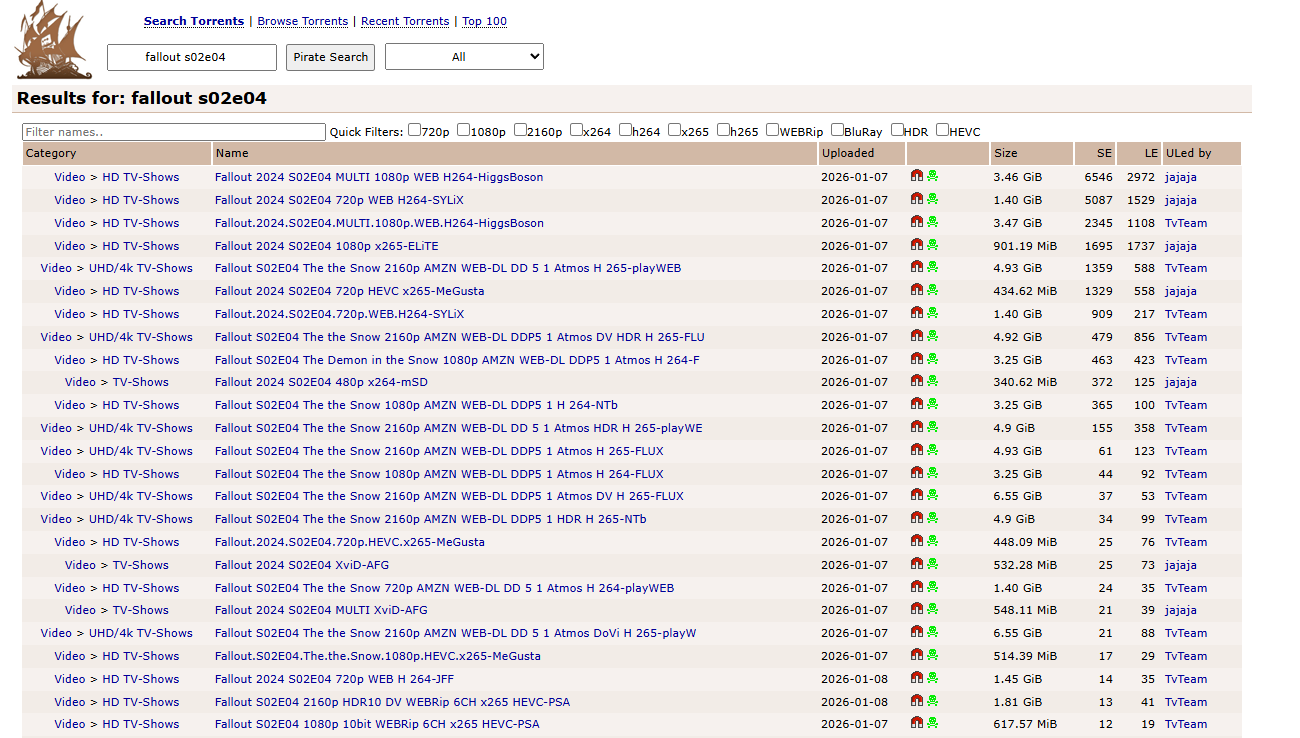Enable the x265 quick filter
1300x738 pixels.
click(x=675, y=130)
